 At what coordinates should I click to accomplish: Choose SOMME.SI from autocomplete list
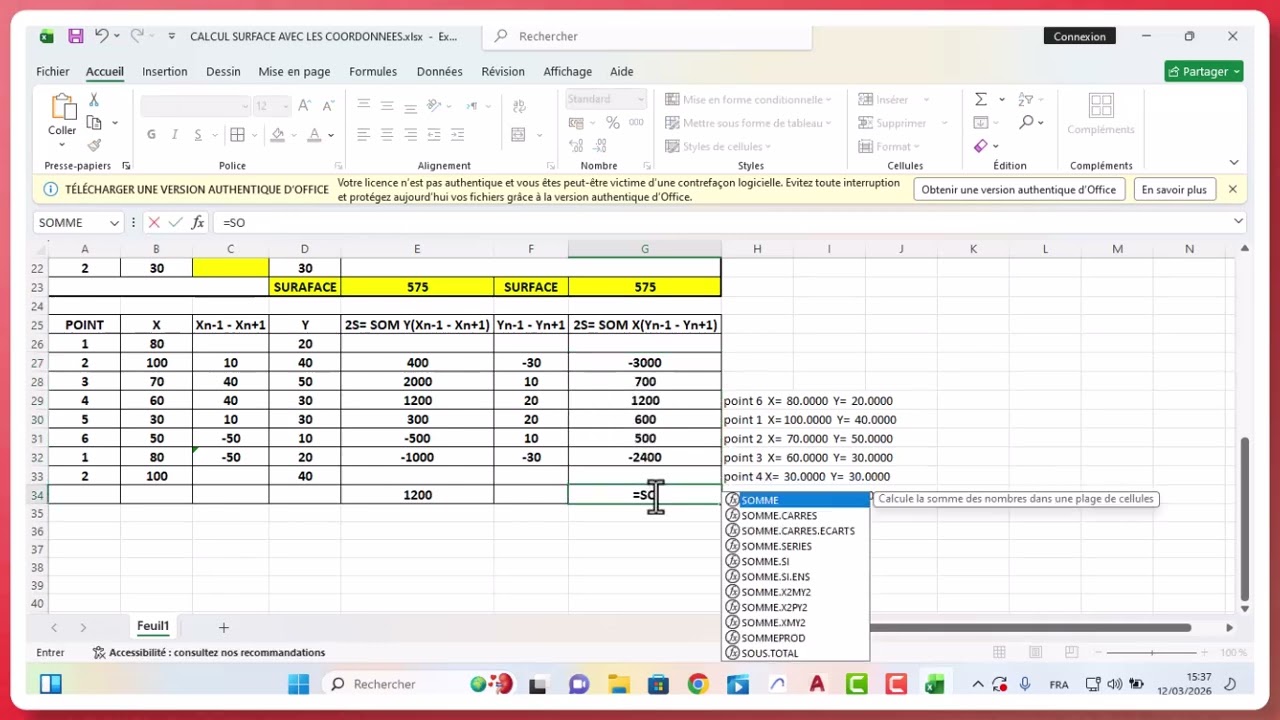(x=796, y=561)
